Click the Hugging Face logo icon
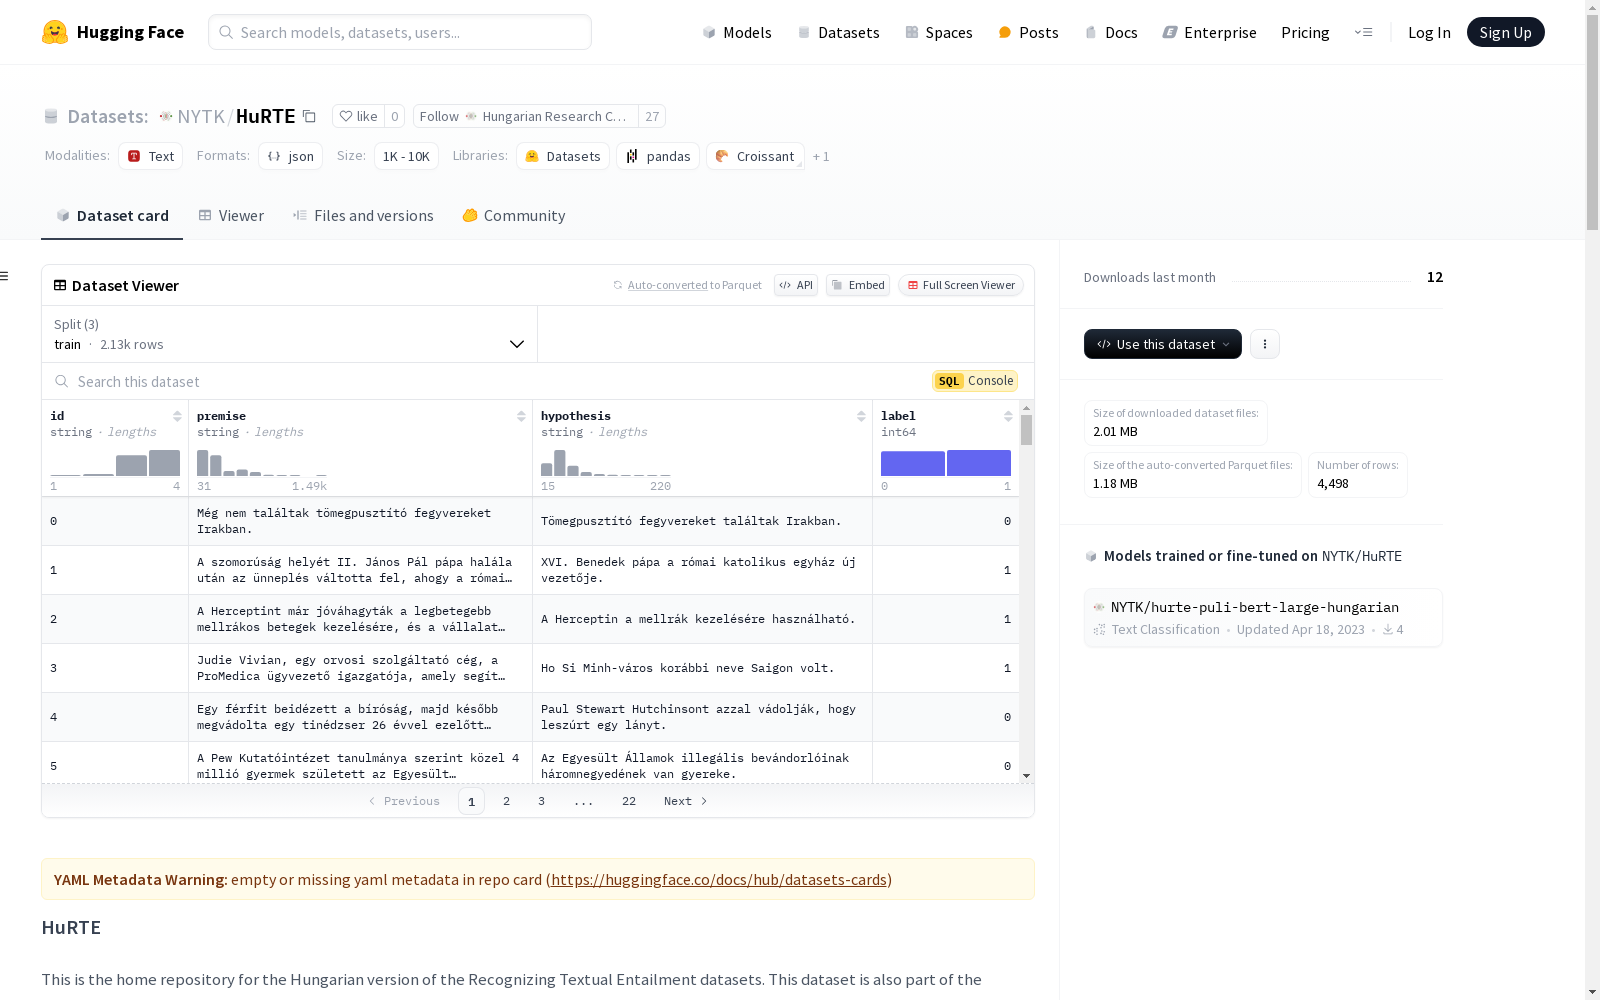 pos(55,32)
